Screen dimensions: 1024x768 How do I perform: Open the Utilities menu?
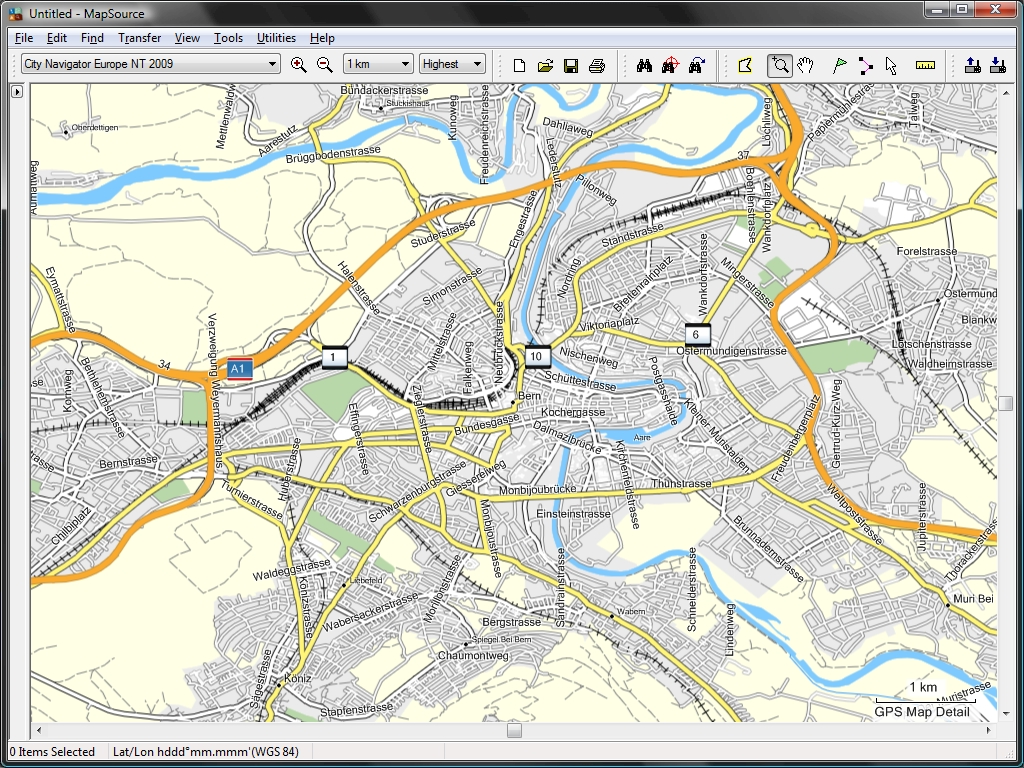[276, 38]
